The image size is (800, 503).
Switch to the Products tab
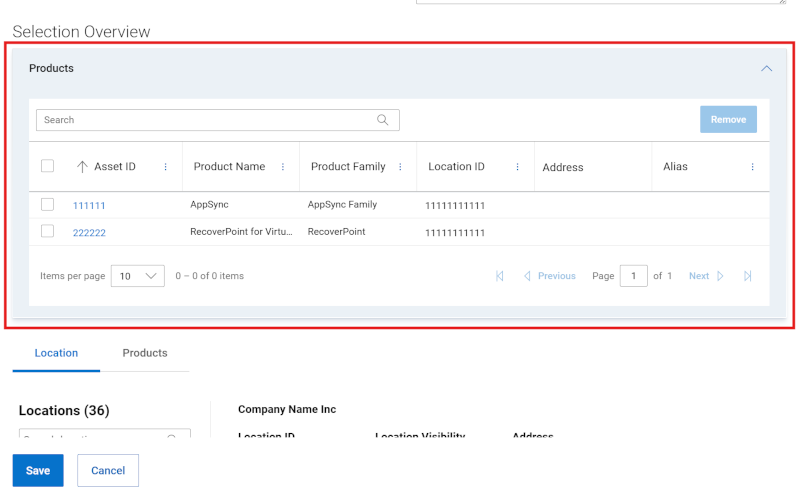145,353
